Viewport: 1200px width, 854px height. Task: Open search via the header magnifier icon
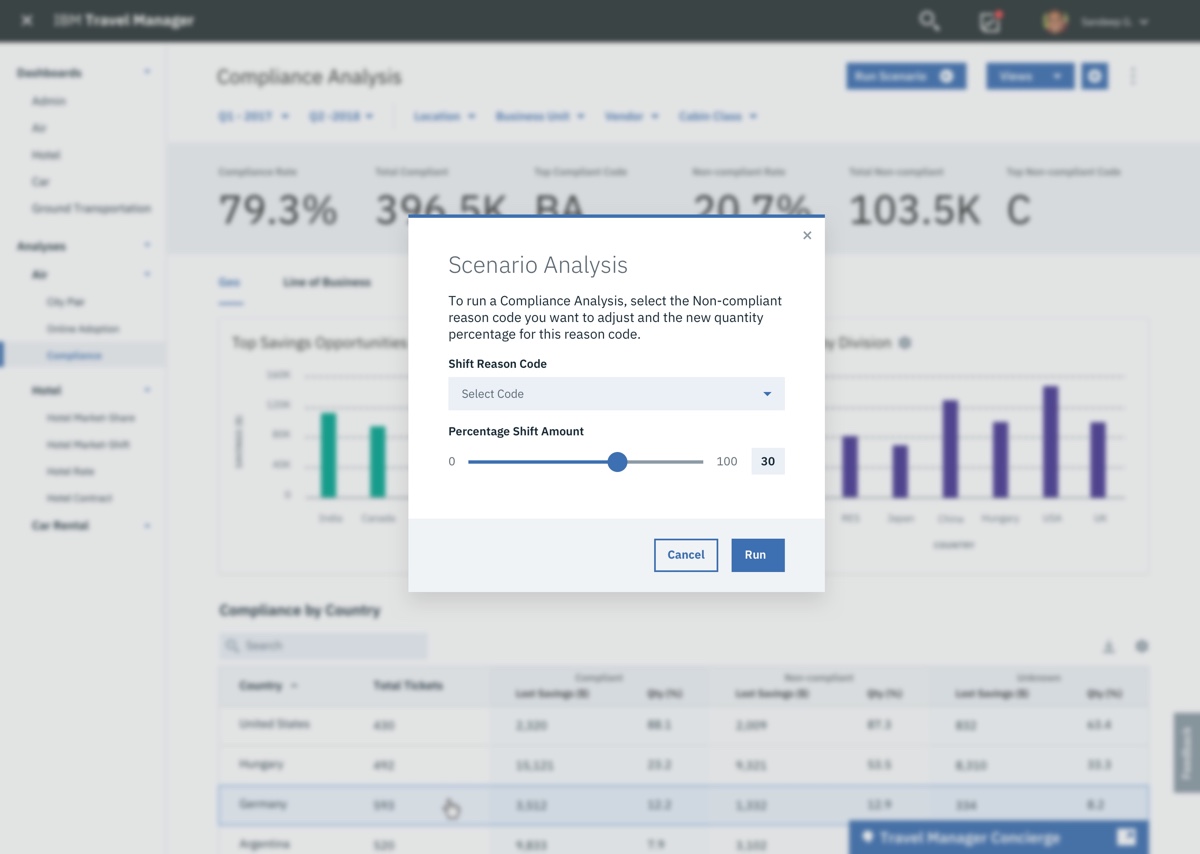click(x=929, y=21)
